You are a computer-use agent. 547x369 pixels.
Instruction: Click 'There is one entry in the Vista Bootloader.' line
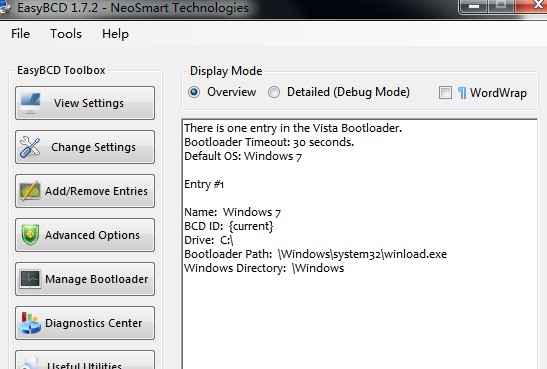293,128
